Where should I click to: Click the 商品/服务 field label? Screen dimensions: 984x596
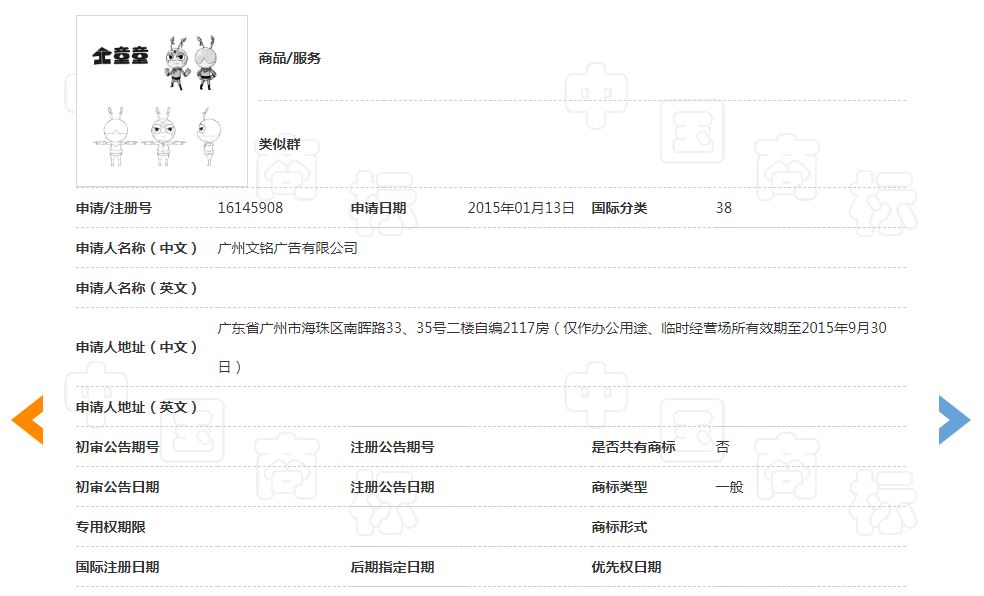[x=287, y=57]
